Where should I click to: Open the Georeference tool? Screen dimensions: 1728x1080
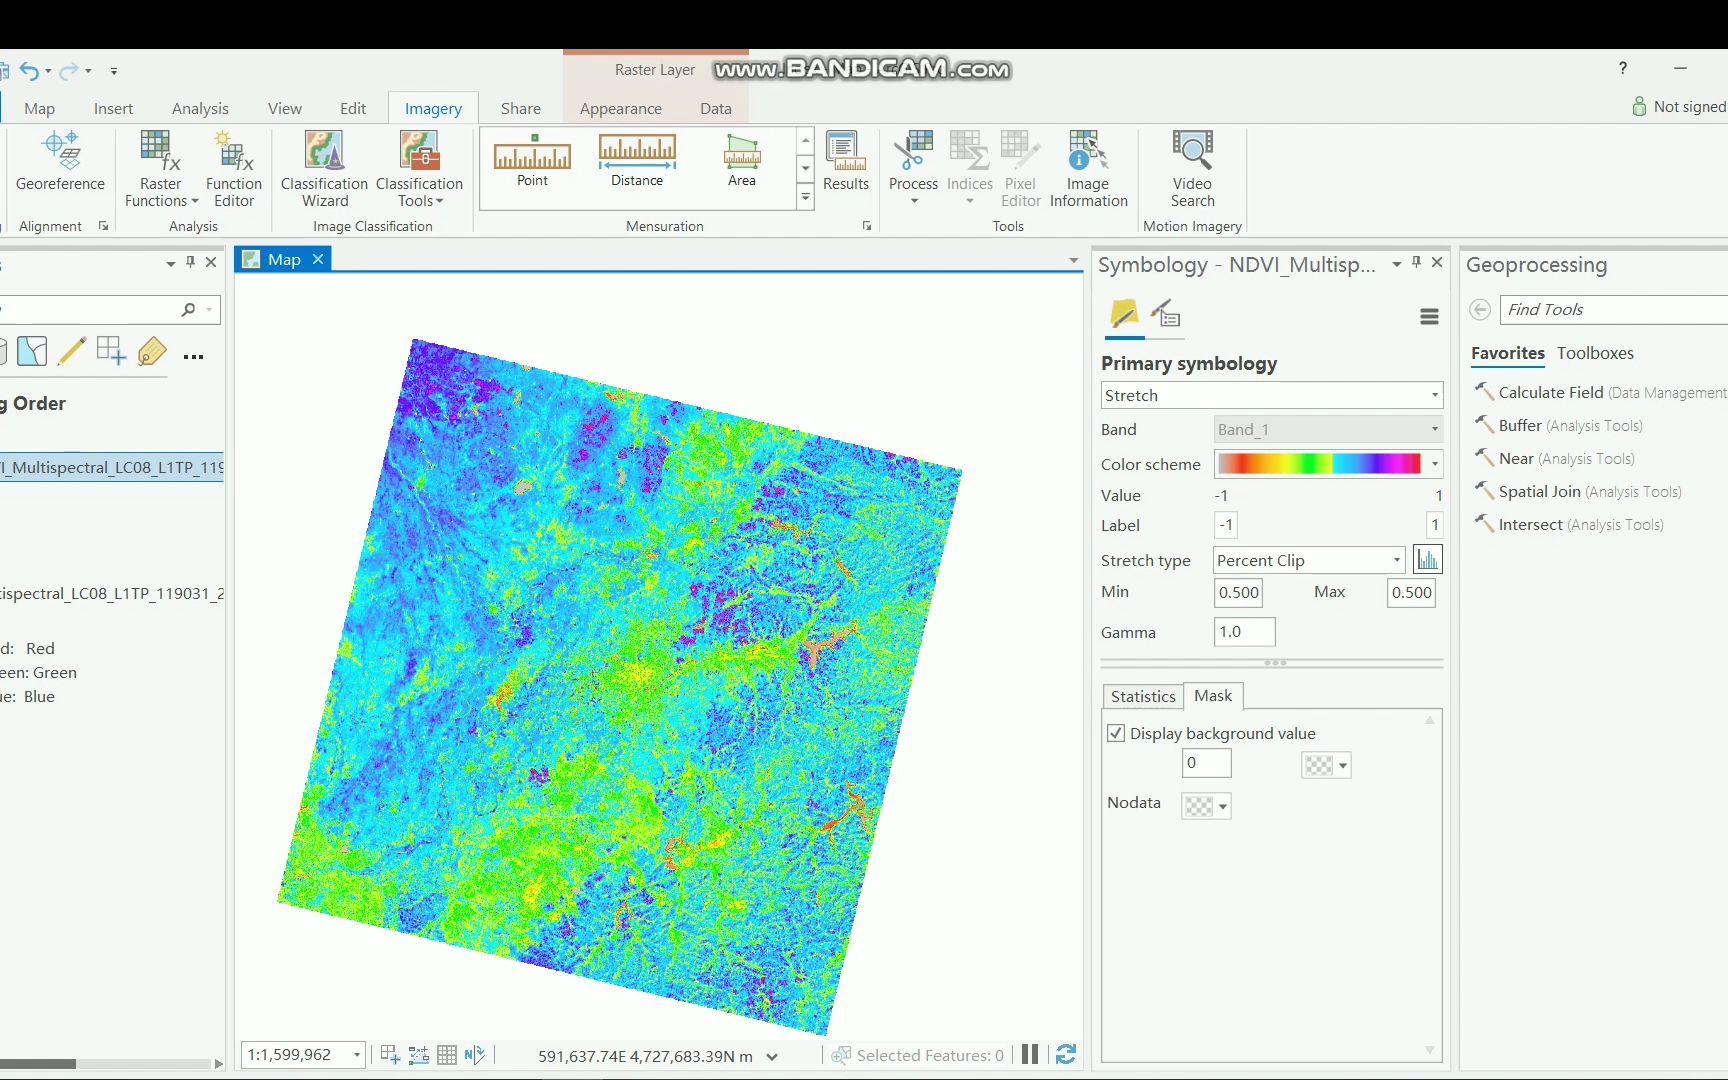click(x=60, y=167)
